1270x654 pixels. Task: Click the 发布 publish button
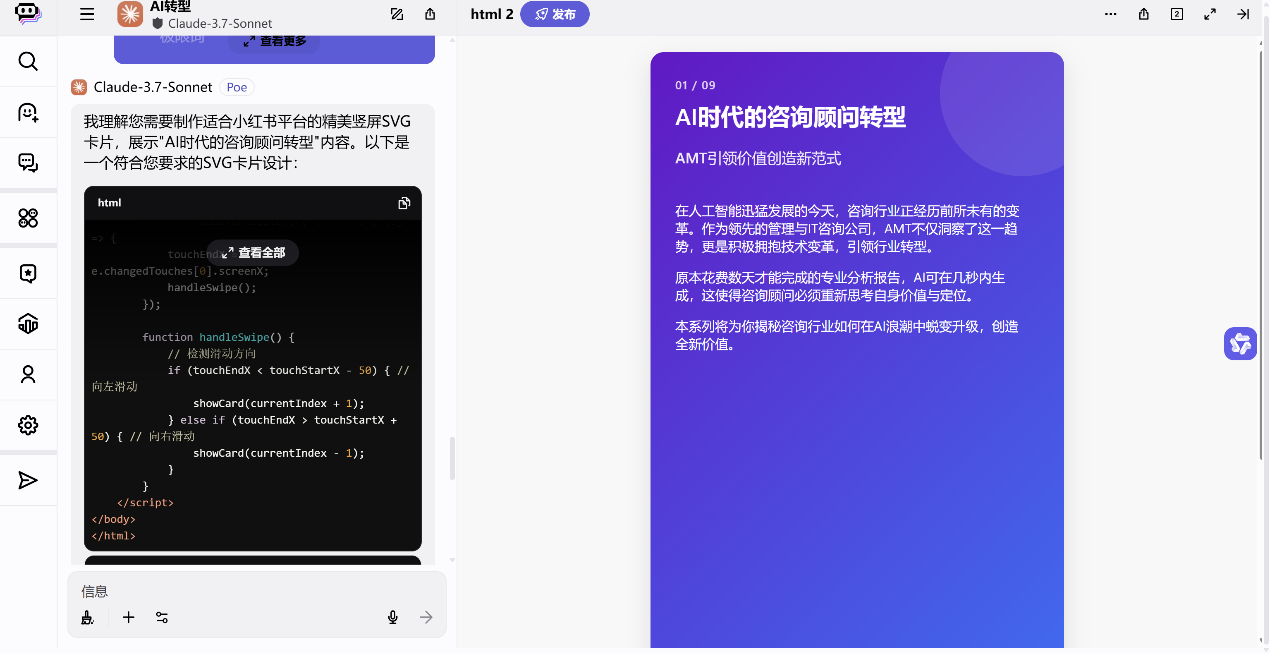pos(555,14)
